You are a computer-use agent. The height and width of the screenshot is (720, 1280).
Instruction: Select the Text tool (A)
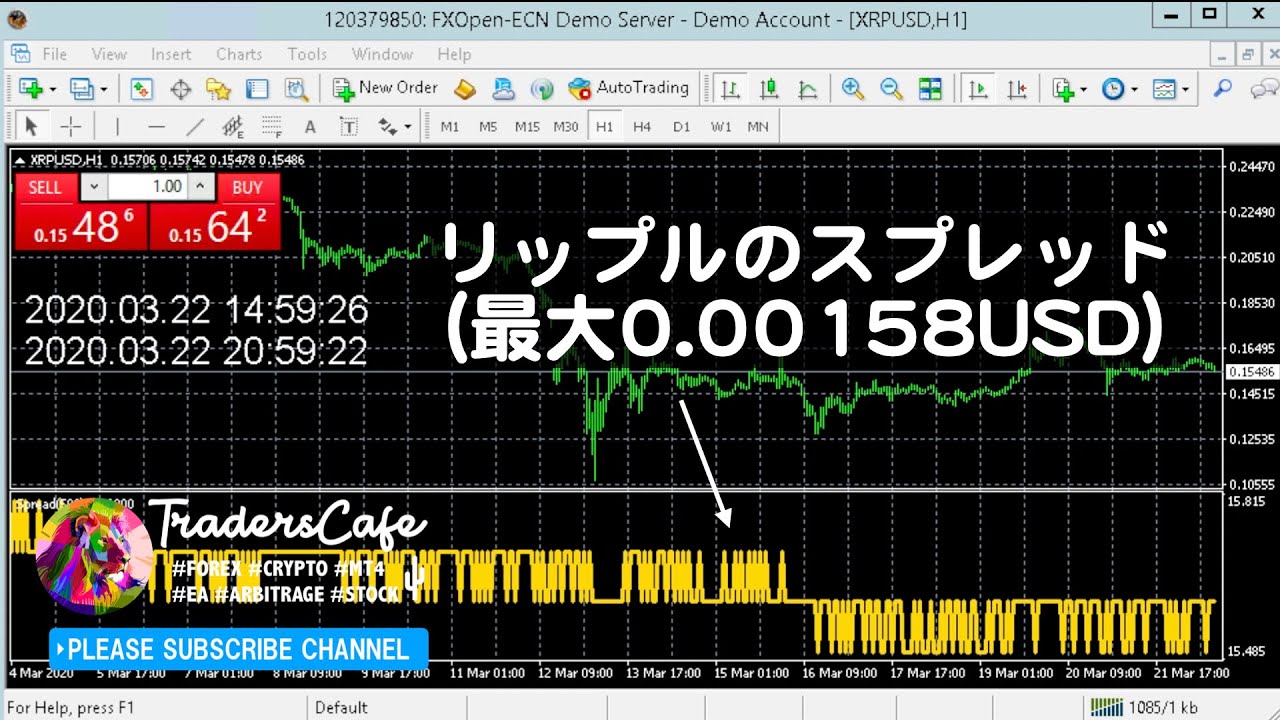pos(310,127)
